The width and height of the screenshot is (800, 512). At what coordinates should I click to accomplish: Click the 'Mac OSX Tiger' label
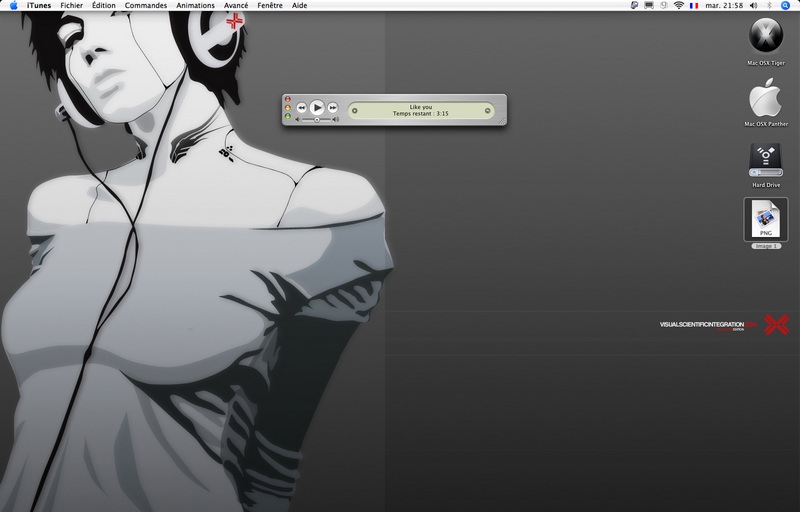766,63
